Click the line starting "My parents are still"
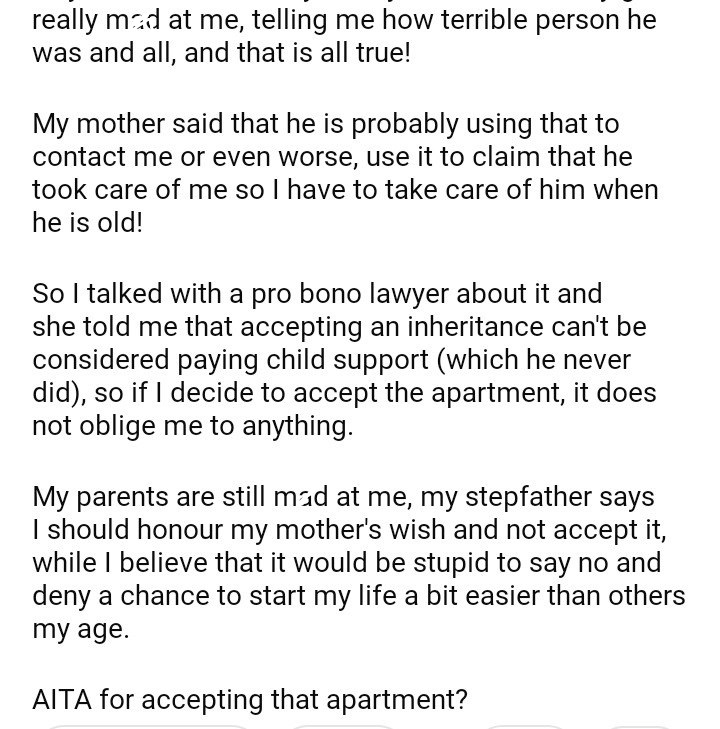This screenshot has width=720, height=729. [x=343, y=496]
